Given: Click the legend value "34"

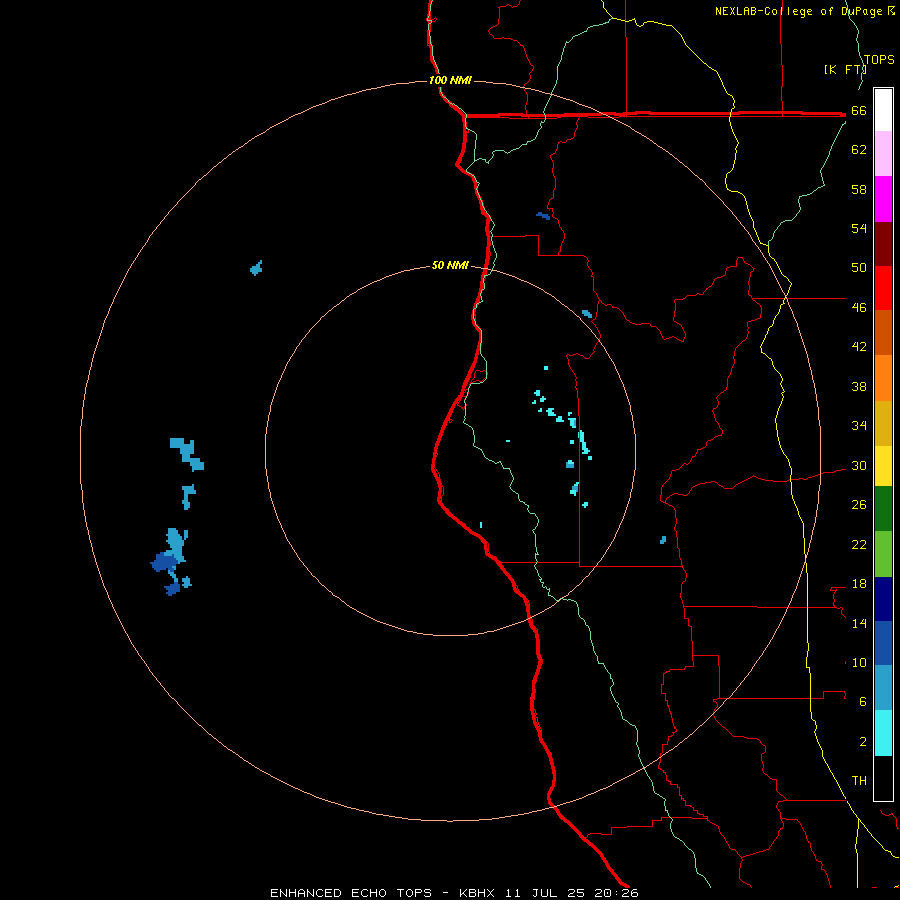Looking at the screenshot, I should [859, 426].
